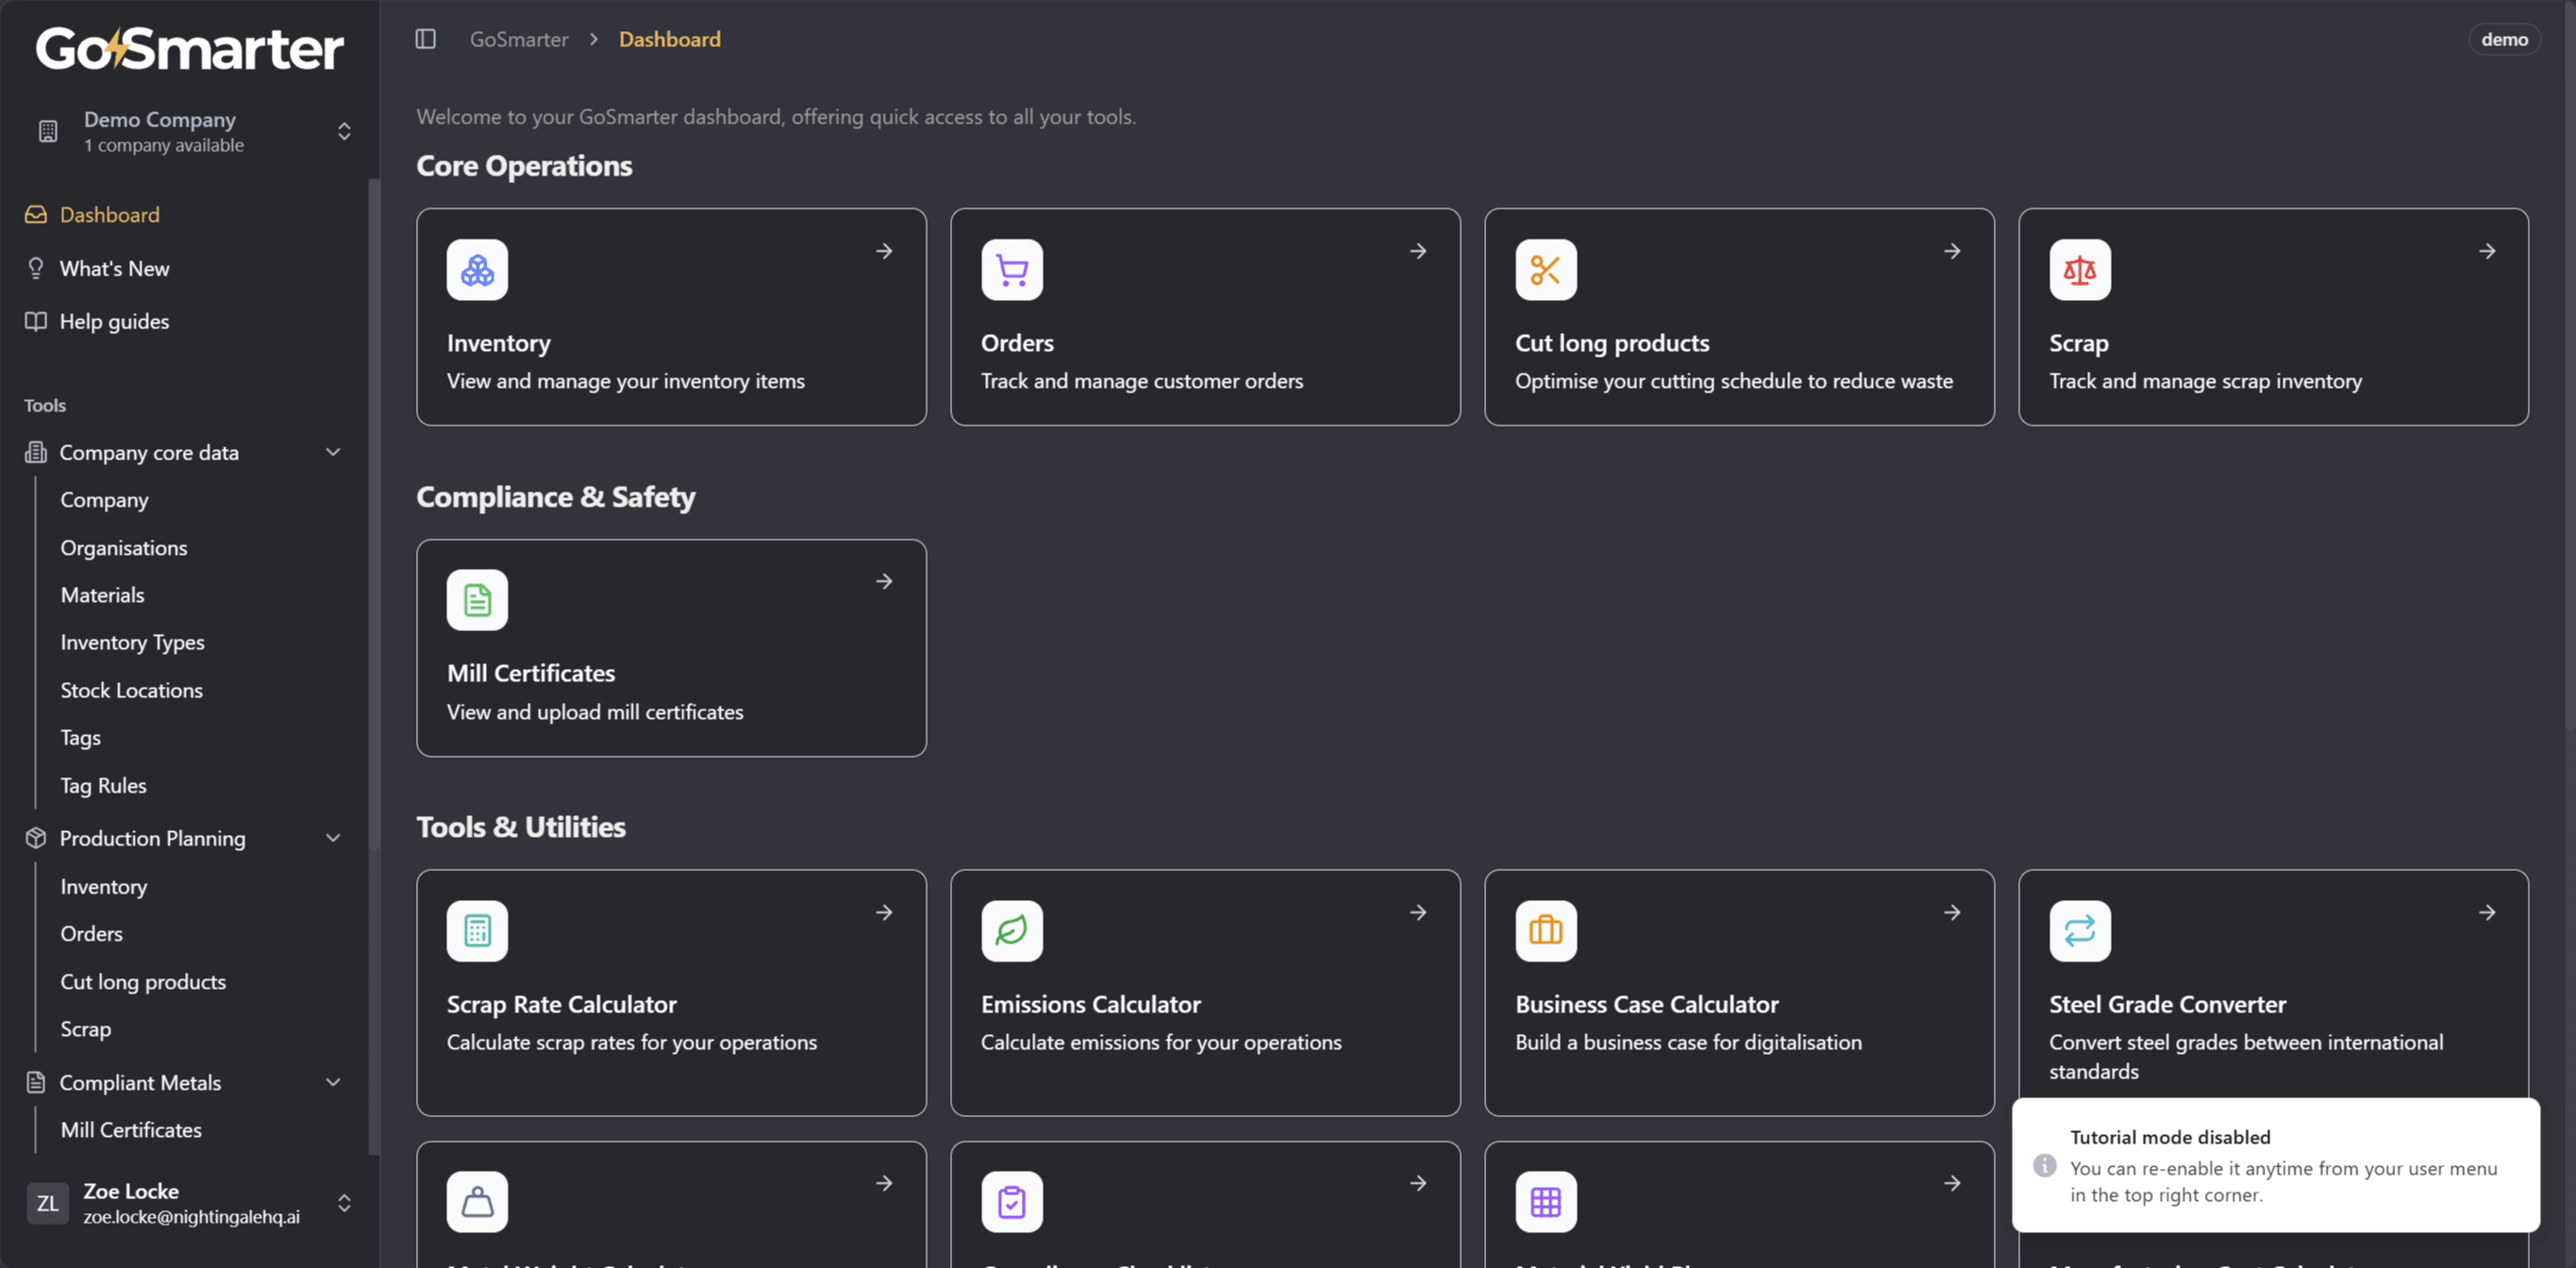Open Mill Certificates in the sidebar
The height and width of the screenshot is (1268, 2576).
pyautogui.click(x=131, y=1130)
